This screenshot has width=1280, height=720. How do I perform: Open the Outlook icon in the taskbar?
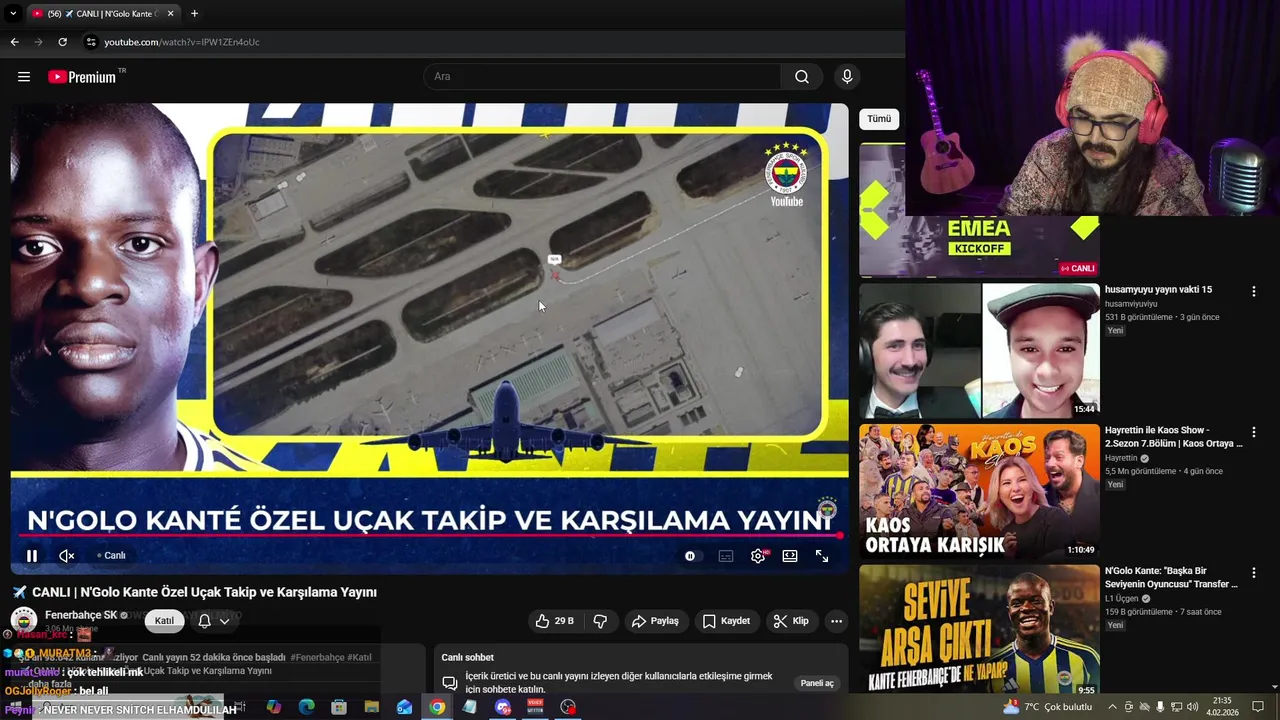[x=404, y=707]
